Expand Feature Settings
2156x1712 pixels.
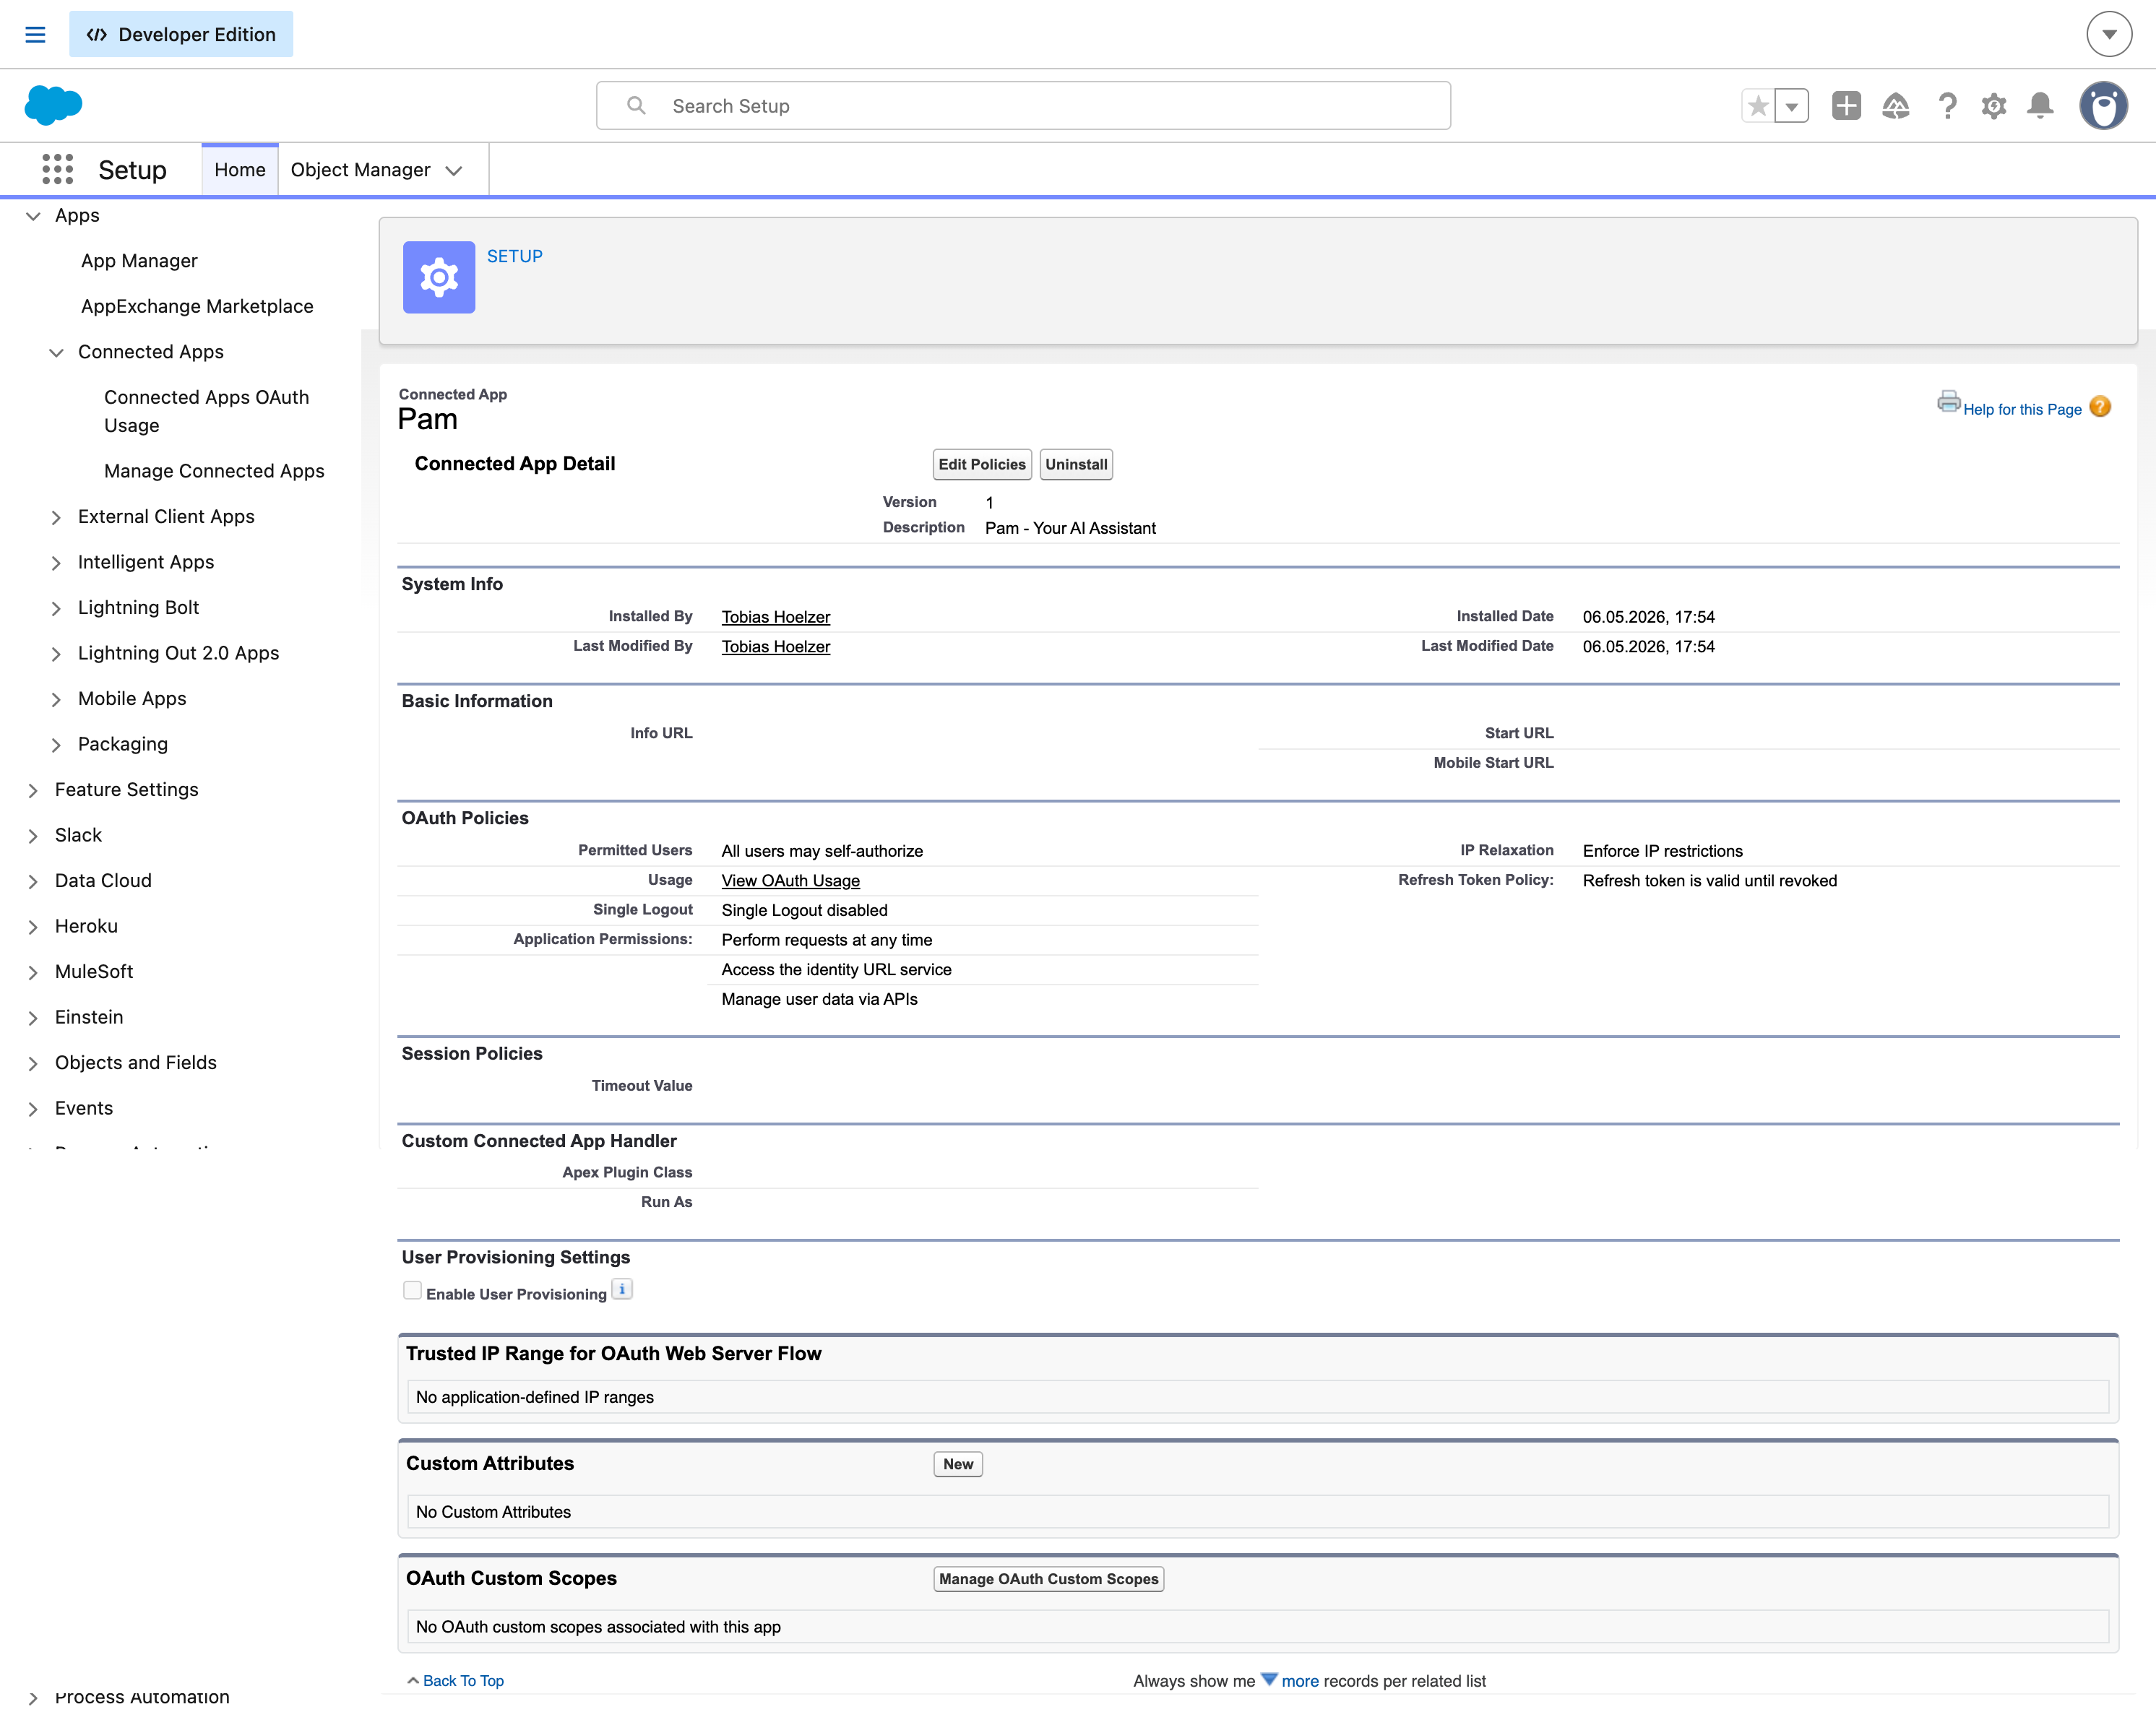click(x=33, y=790)
